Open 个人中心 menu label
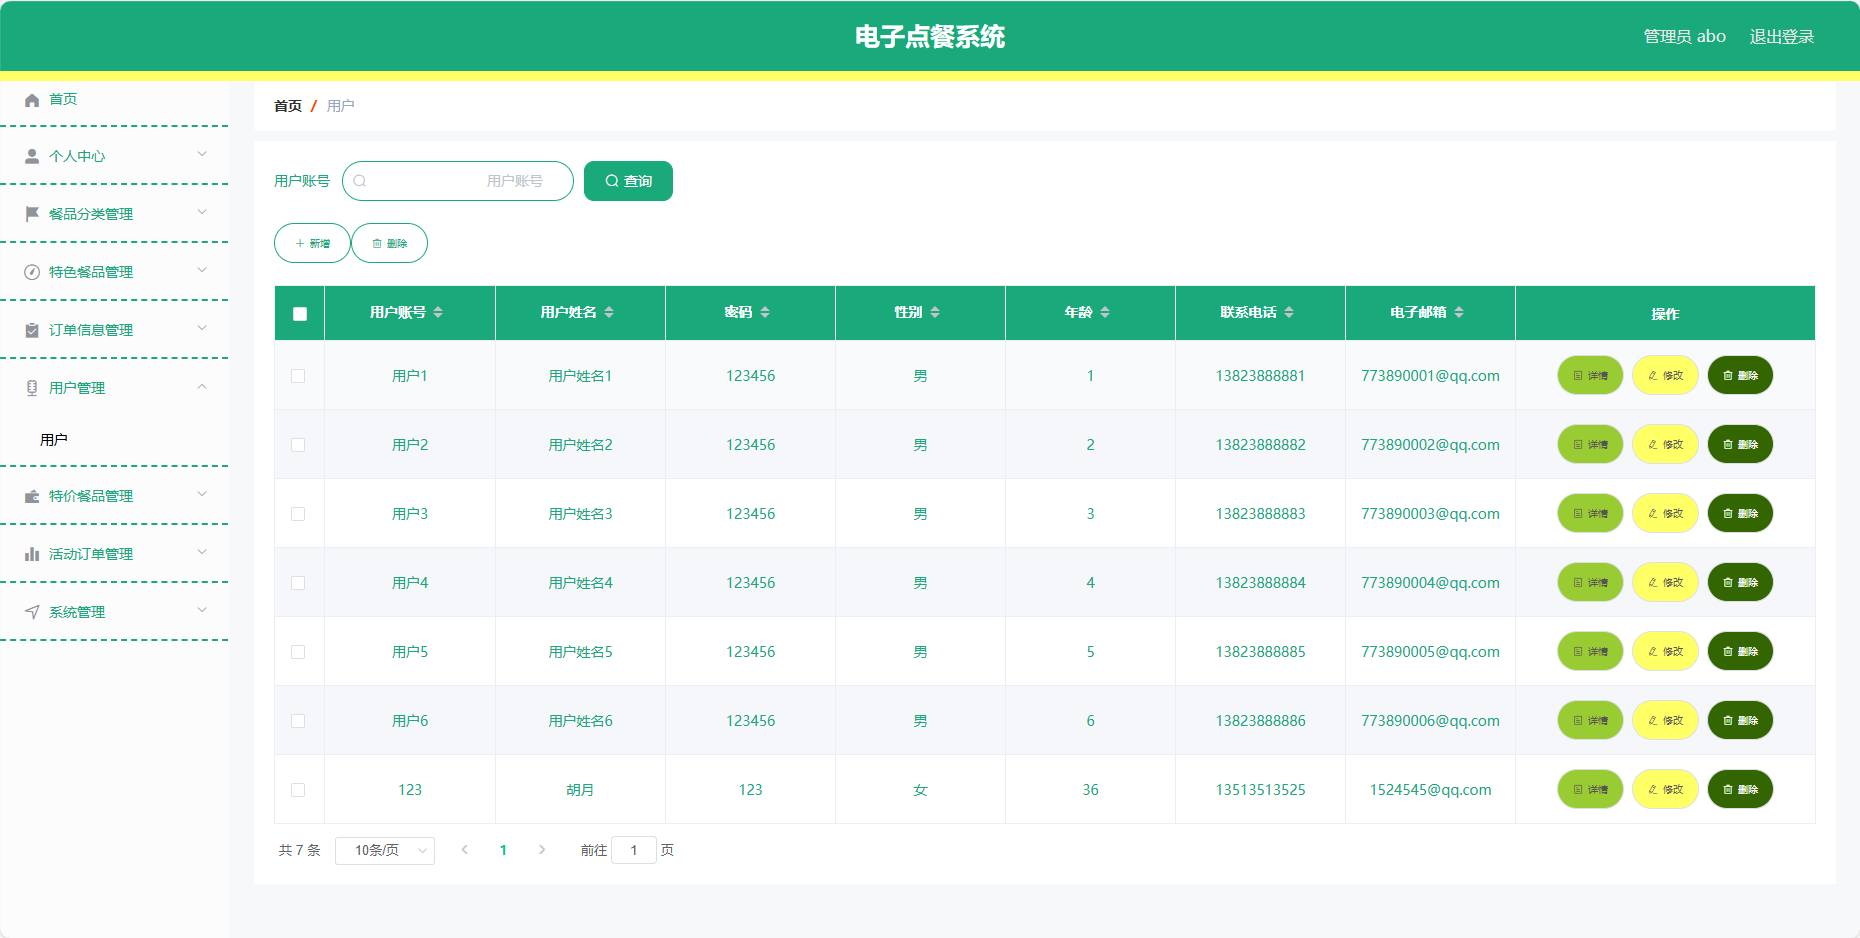The height and width of the screenshot is (938, 1860). [77, 157]
